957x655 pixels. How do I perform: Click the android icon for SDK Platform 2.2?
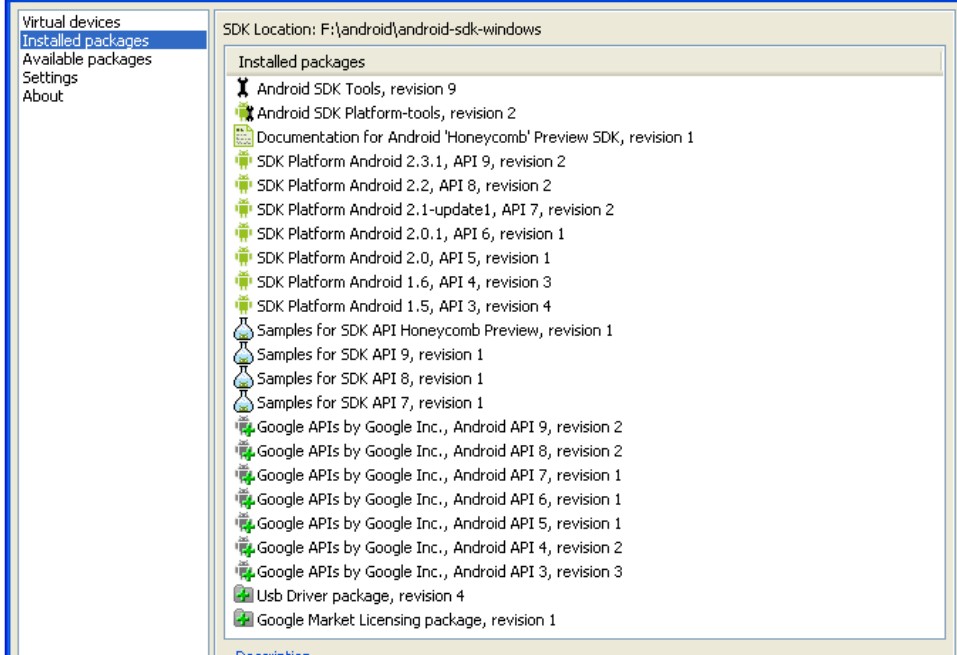click(243, 185)
